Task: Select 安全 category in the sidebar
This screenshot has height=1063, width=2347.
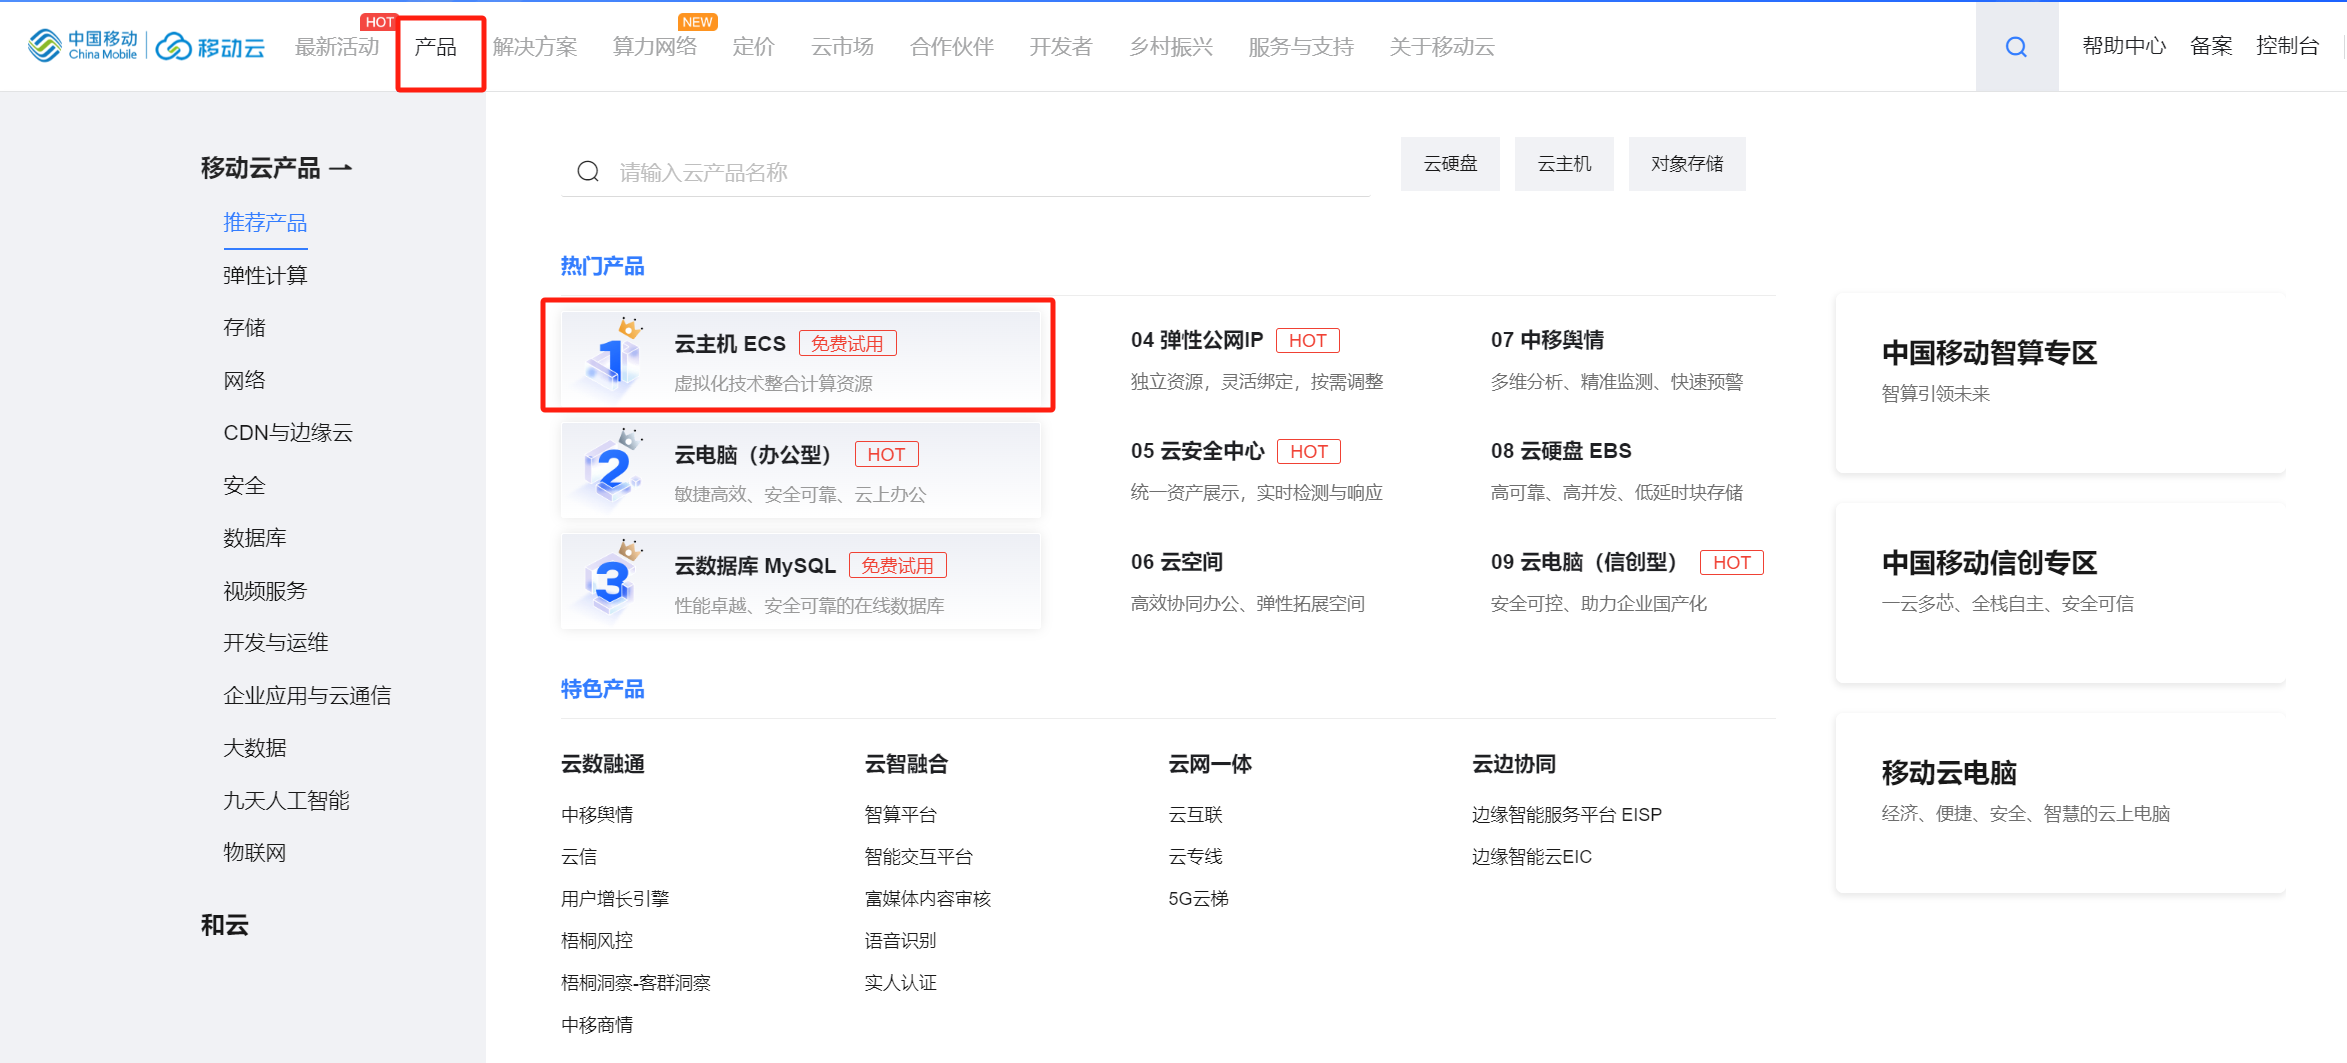Action: [x=244, y=486]
